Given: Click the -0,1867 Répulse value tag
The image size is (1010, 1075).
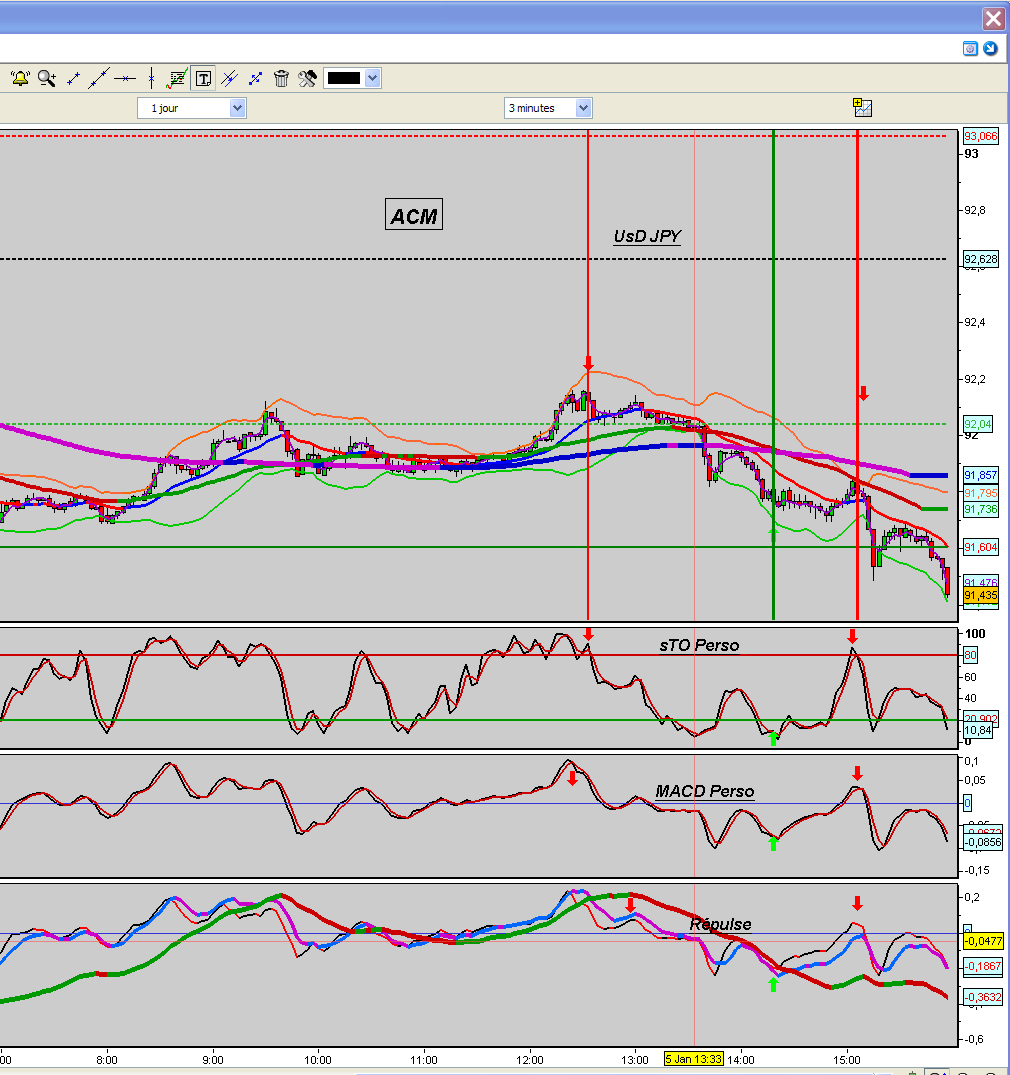Looking at the screenshot, I should 983,966.
